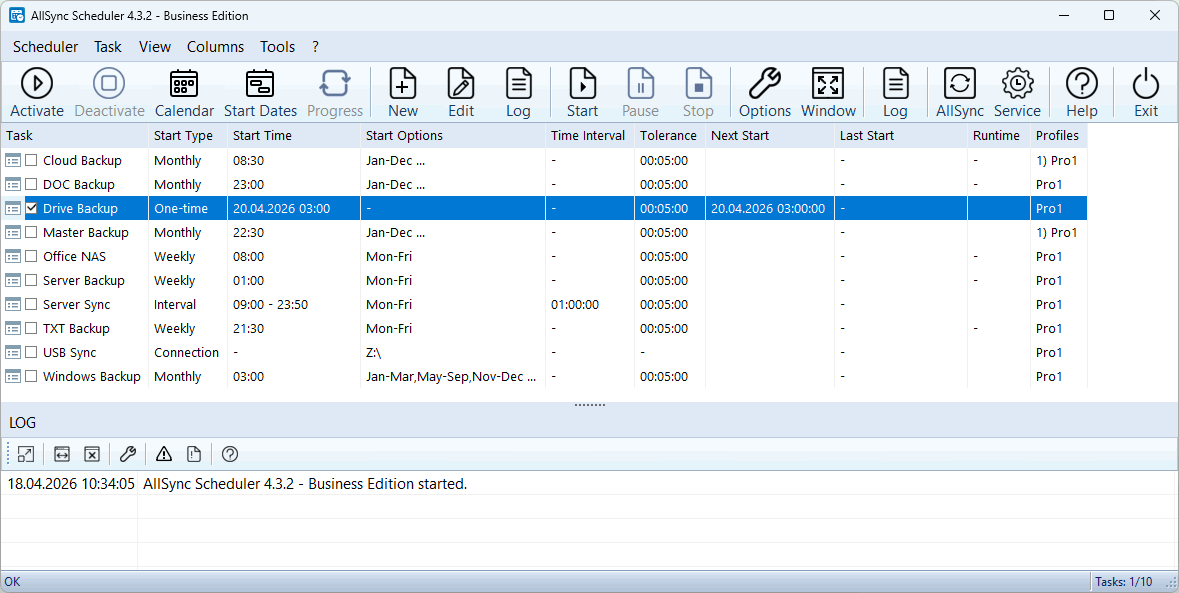The width and height of the screenshot is (1179, 593).
Task: Open the Scheduler menu
Action: coord(45,47)
